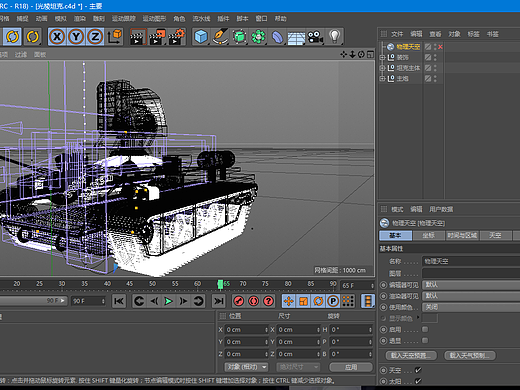The height and width of the screenshot is (390, 520).
Task: Toggle the Z axis lock
Action: (x=95, y=36)
